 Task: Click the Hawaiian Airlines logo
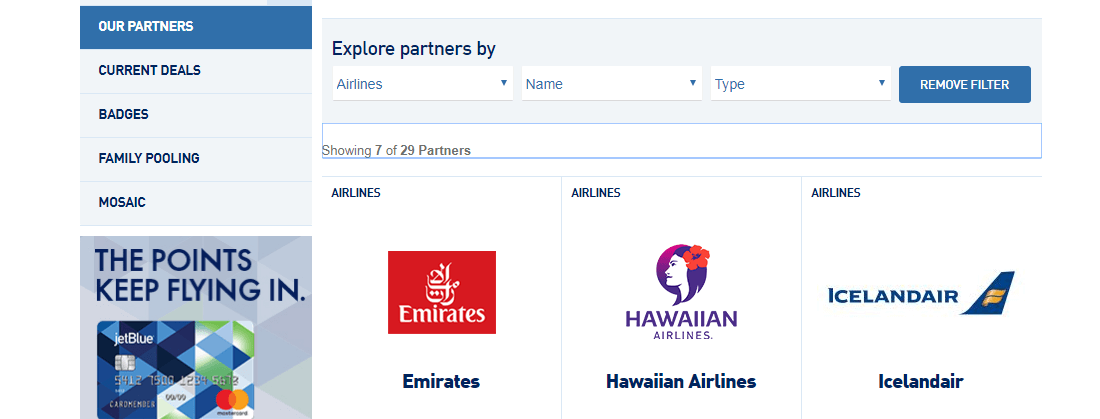pos(681,292)
